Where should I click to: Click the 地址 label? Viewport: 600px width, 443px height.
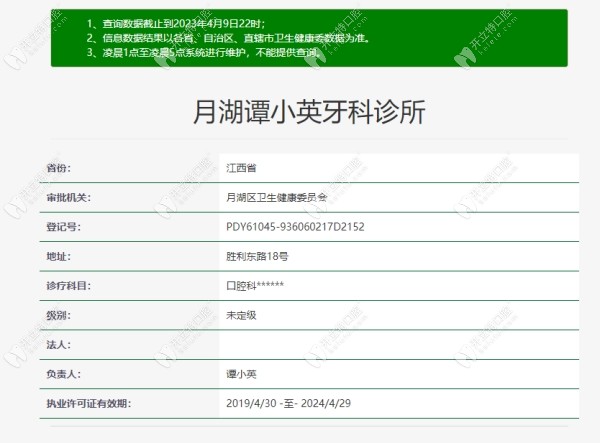tap(59, 256)
